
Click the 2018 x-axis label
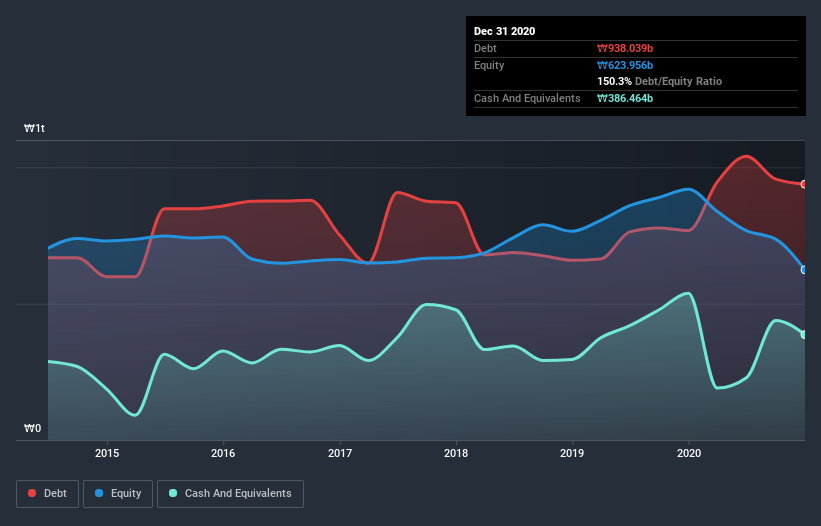coord(456,453)
